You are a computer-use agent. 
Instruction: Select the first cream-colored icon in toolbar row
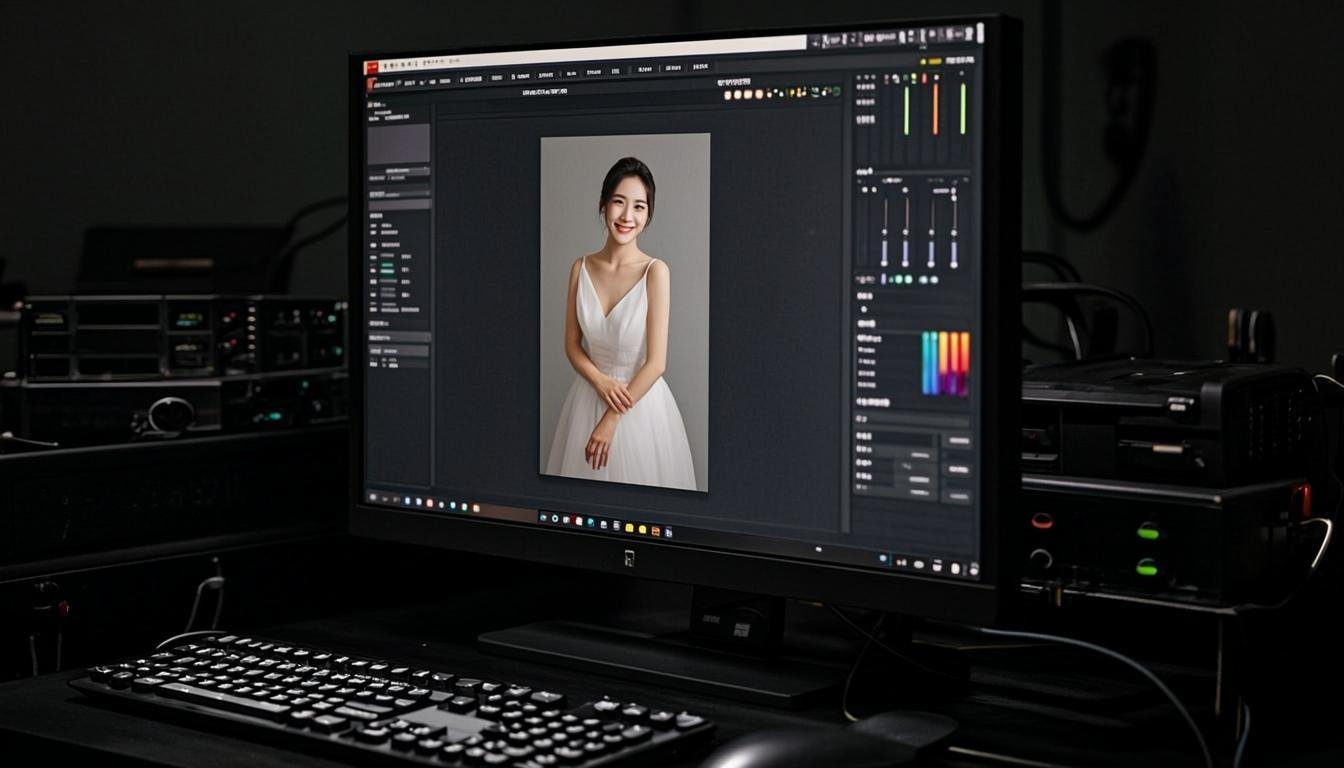728,94
